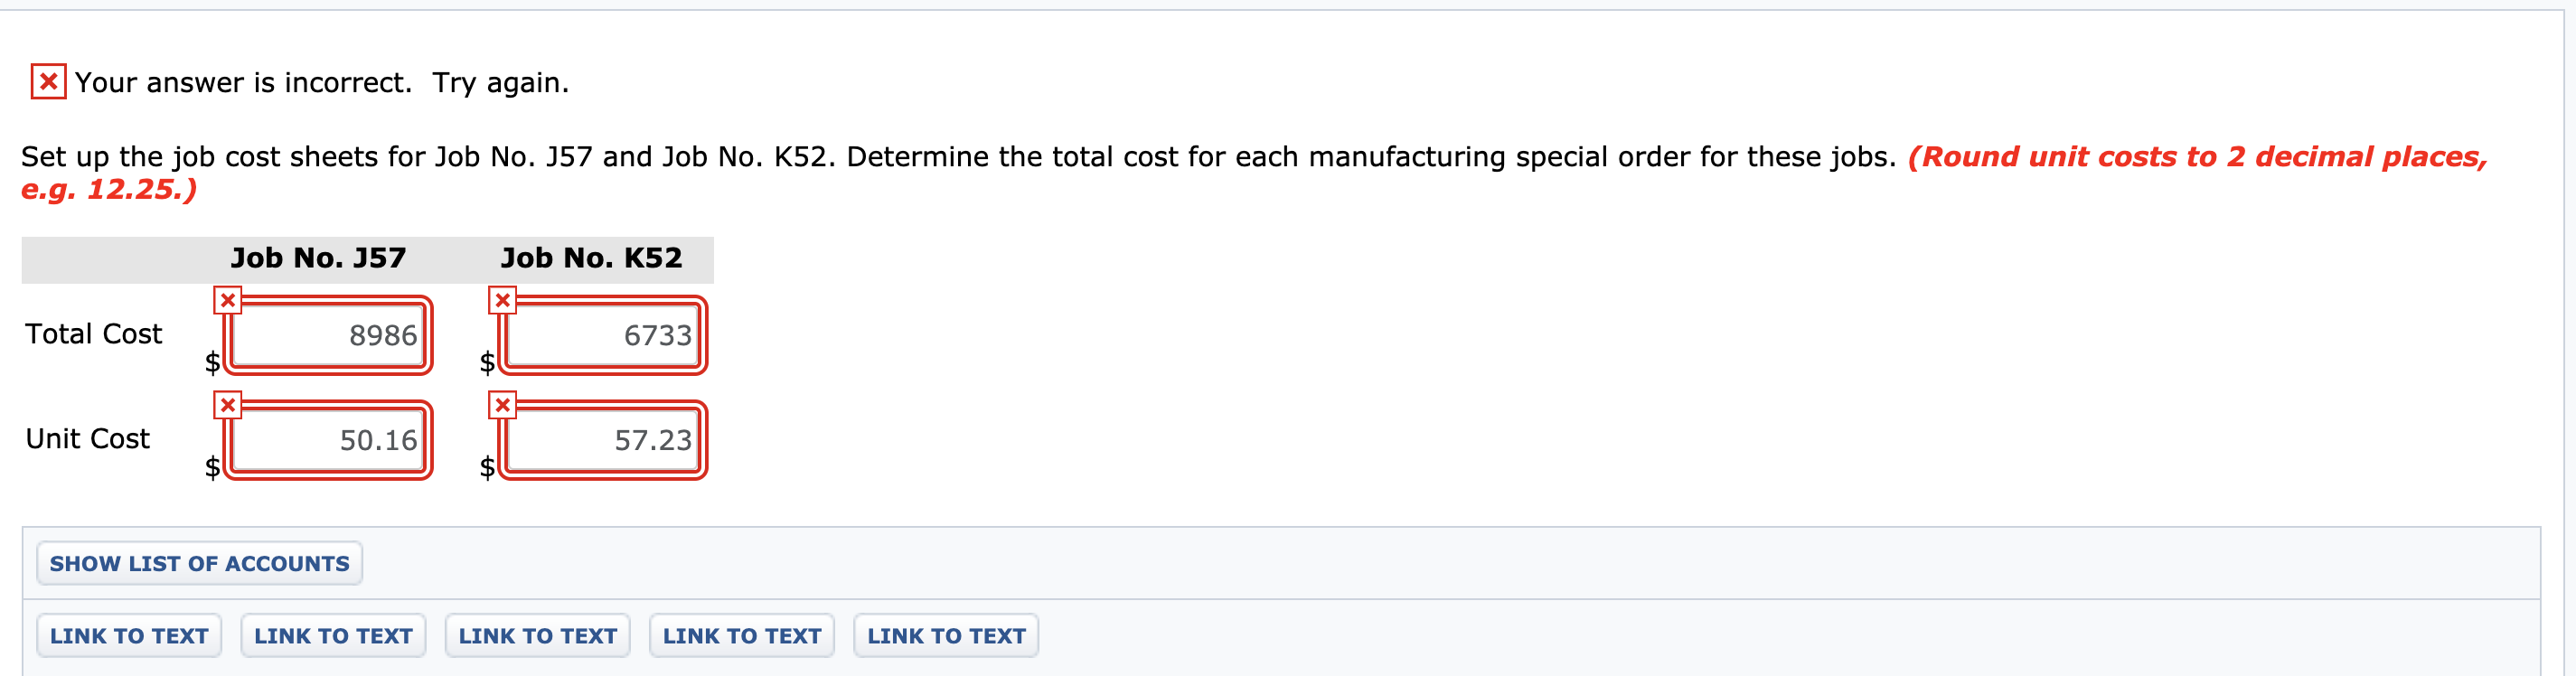
Task: Select the Unit Cost field showing 50.16
Action: coord(328,440)
